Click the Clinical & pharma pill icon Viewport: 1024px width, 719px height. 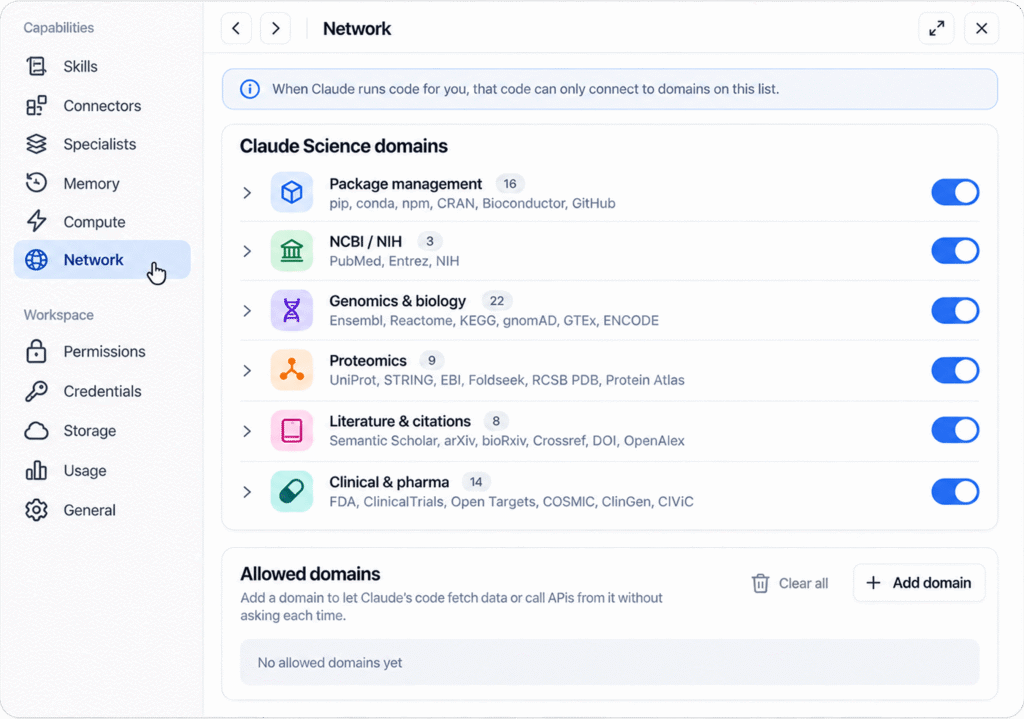point(292,491)
